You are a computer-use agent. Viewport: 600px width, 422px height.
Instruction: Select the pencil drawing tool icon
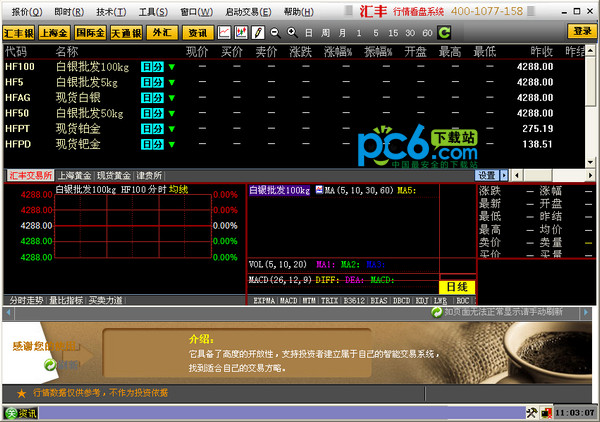[256, 32]
